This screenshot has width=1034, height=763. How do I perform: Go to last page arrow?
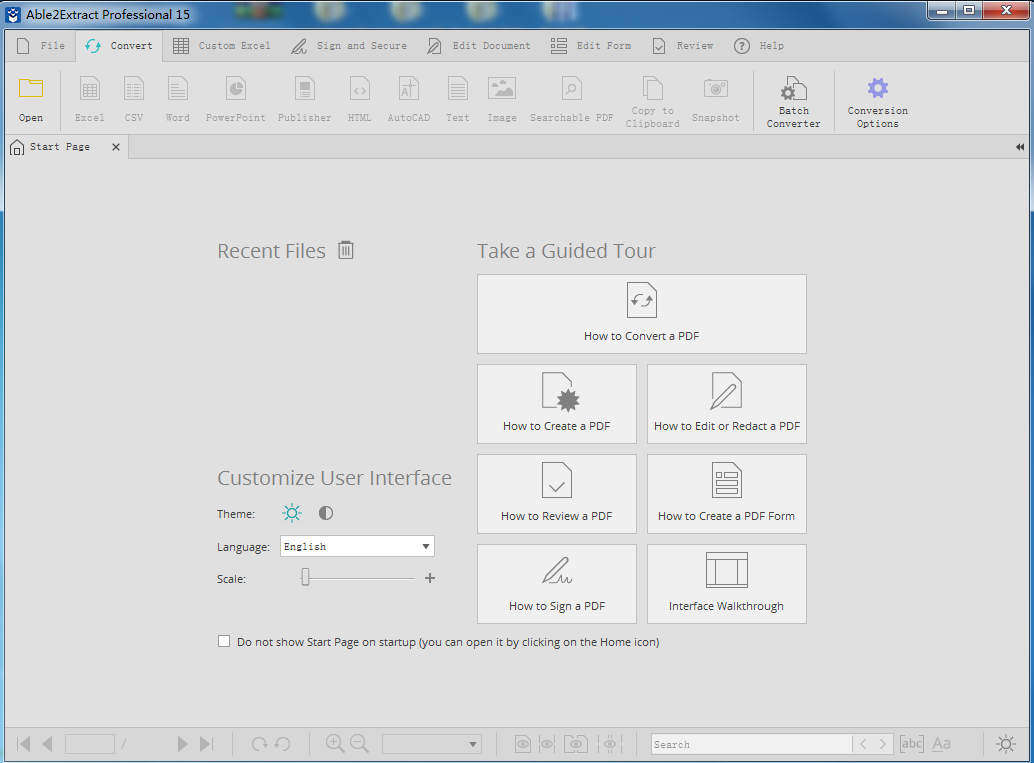(206, 744)
